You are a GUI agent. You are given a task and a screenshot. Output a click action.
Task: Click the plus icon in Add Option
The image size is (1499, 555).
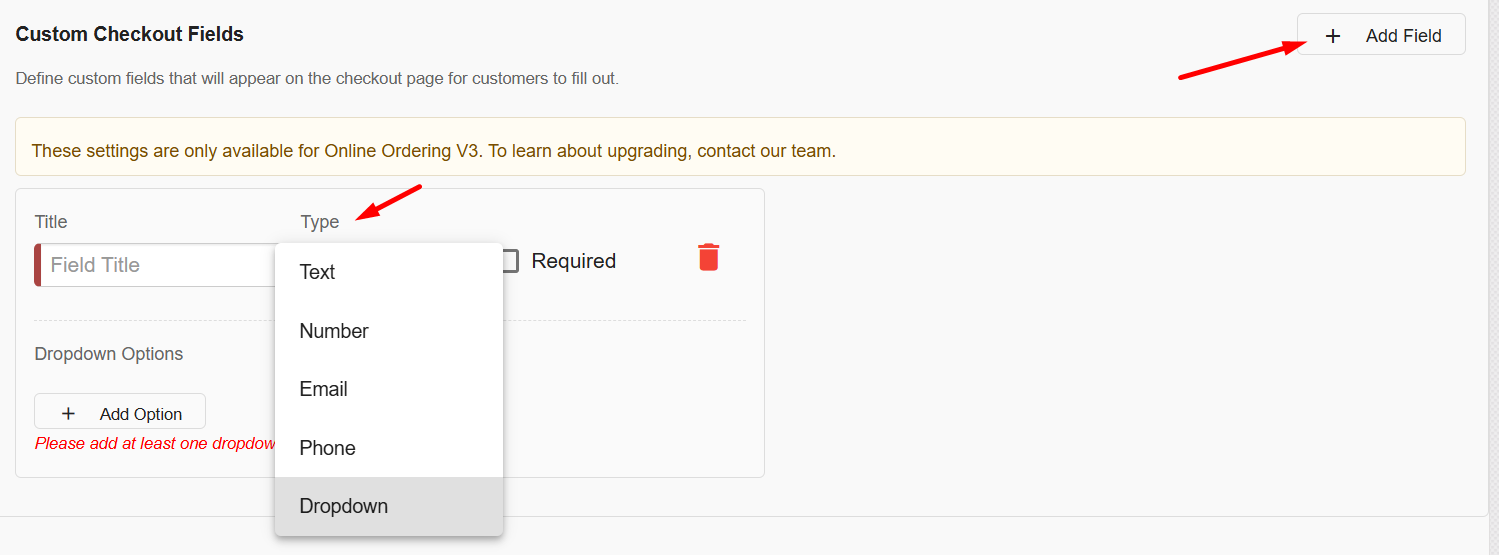click(68, 413)
